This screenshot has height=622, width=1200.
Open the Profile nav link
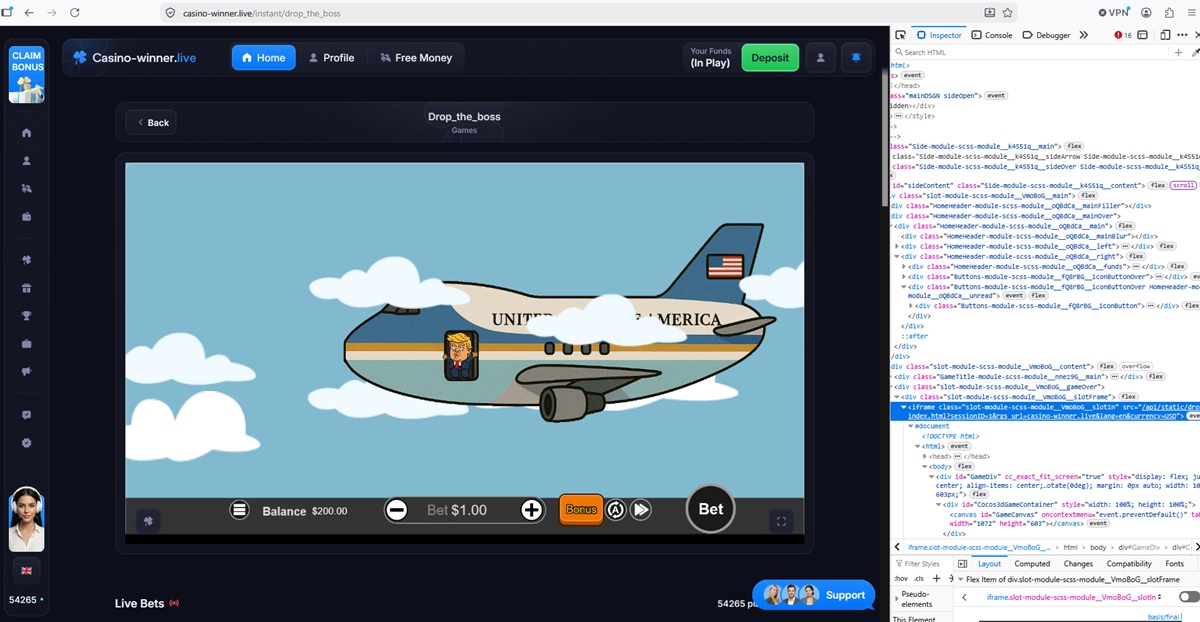(x=331, y=58)
